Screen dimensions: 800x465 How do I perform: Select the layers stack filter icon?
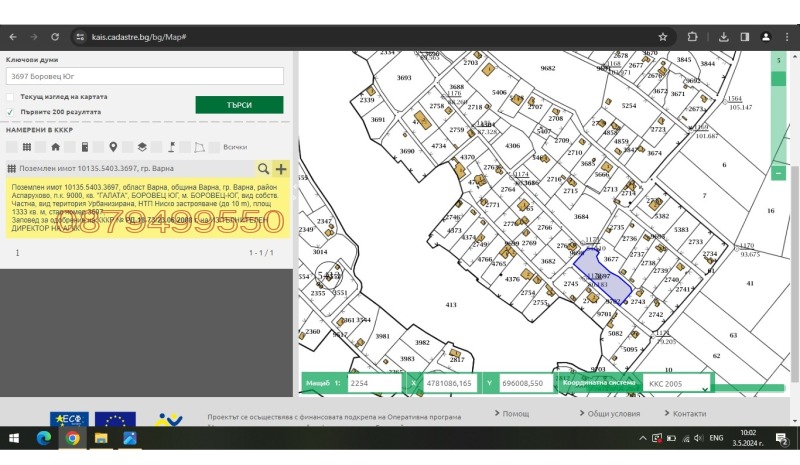142,147
